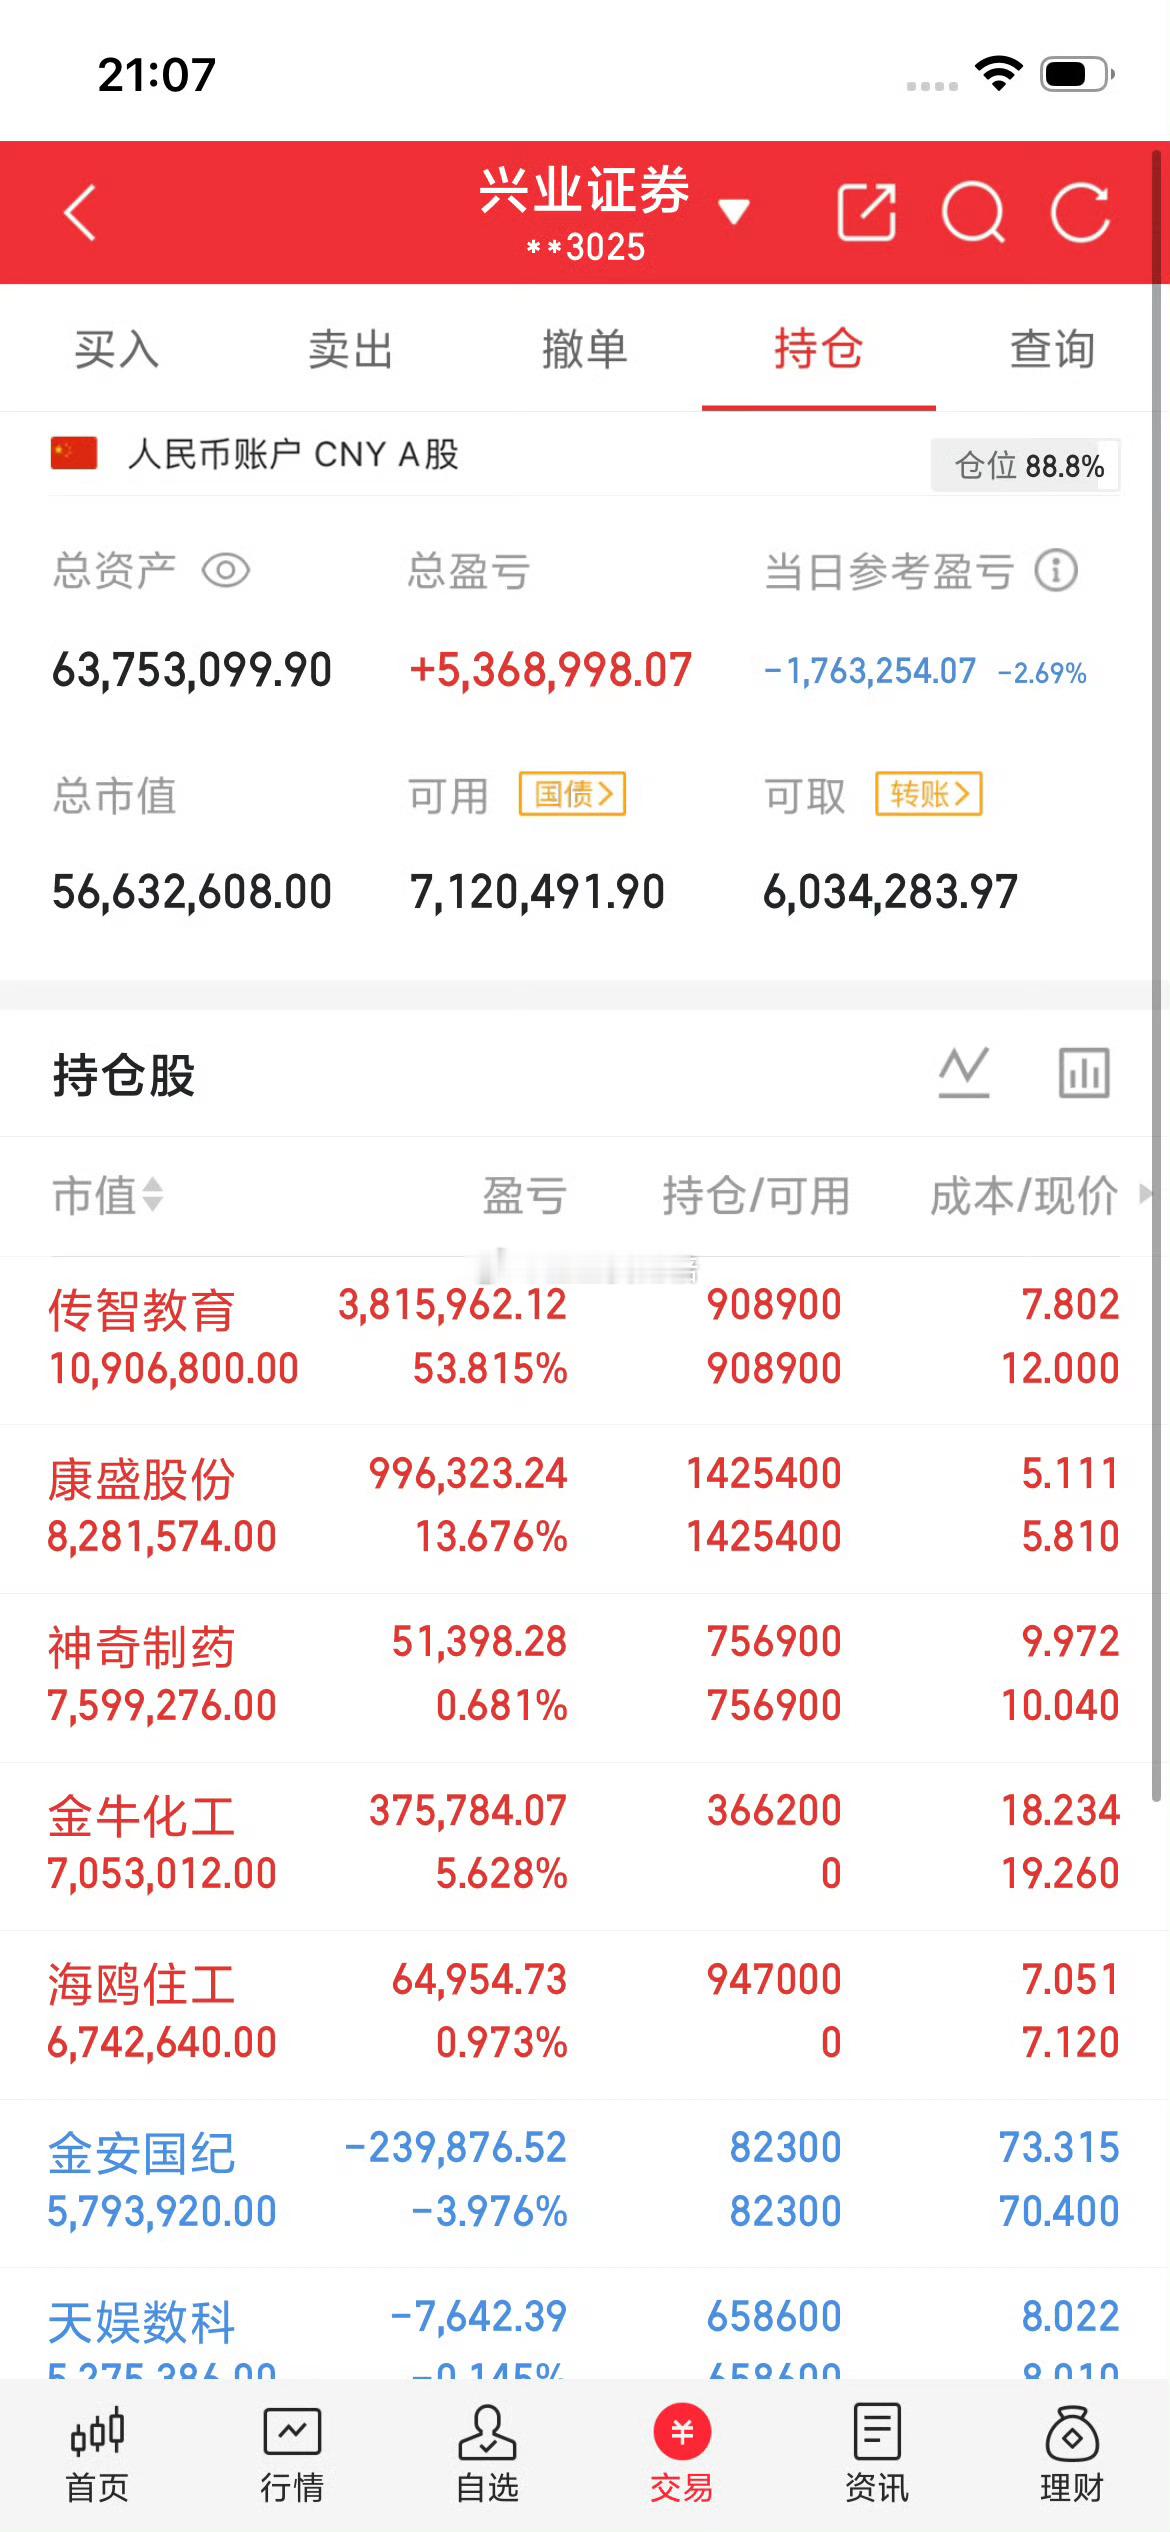Open the holdings bar chart icon

pyautogui.click(x=1085, y=1073)
